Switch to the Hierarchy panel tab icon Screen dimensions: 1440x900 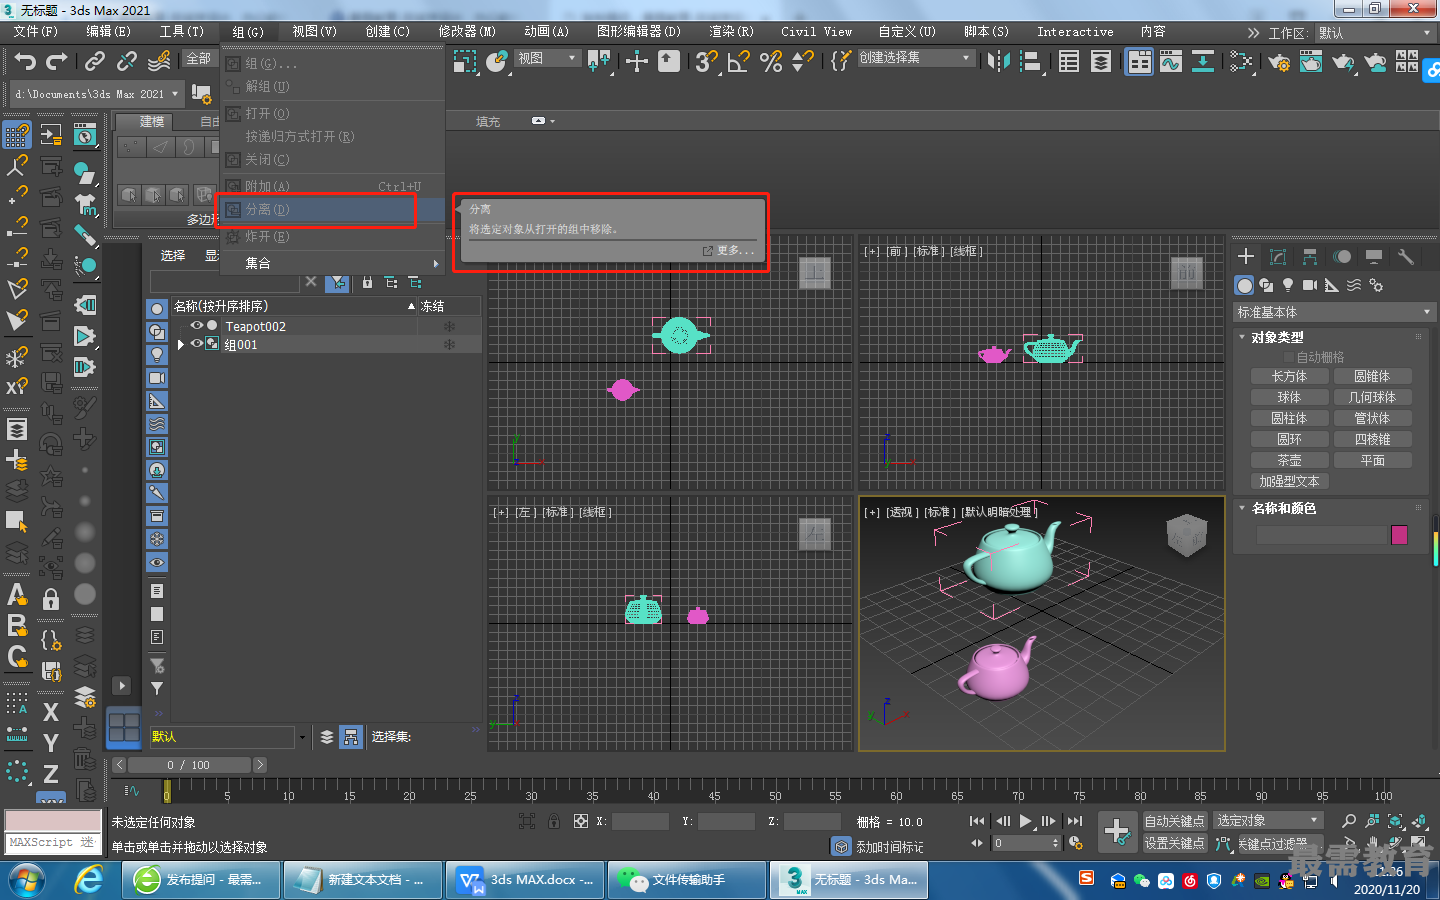point(1310,257)
